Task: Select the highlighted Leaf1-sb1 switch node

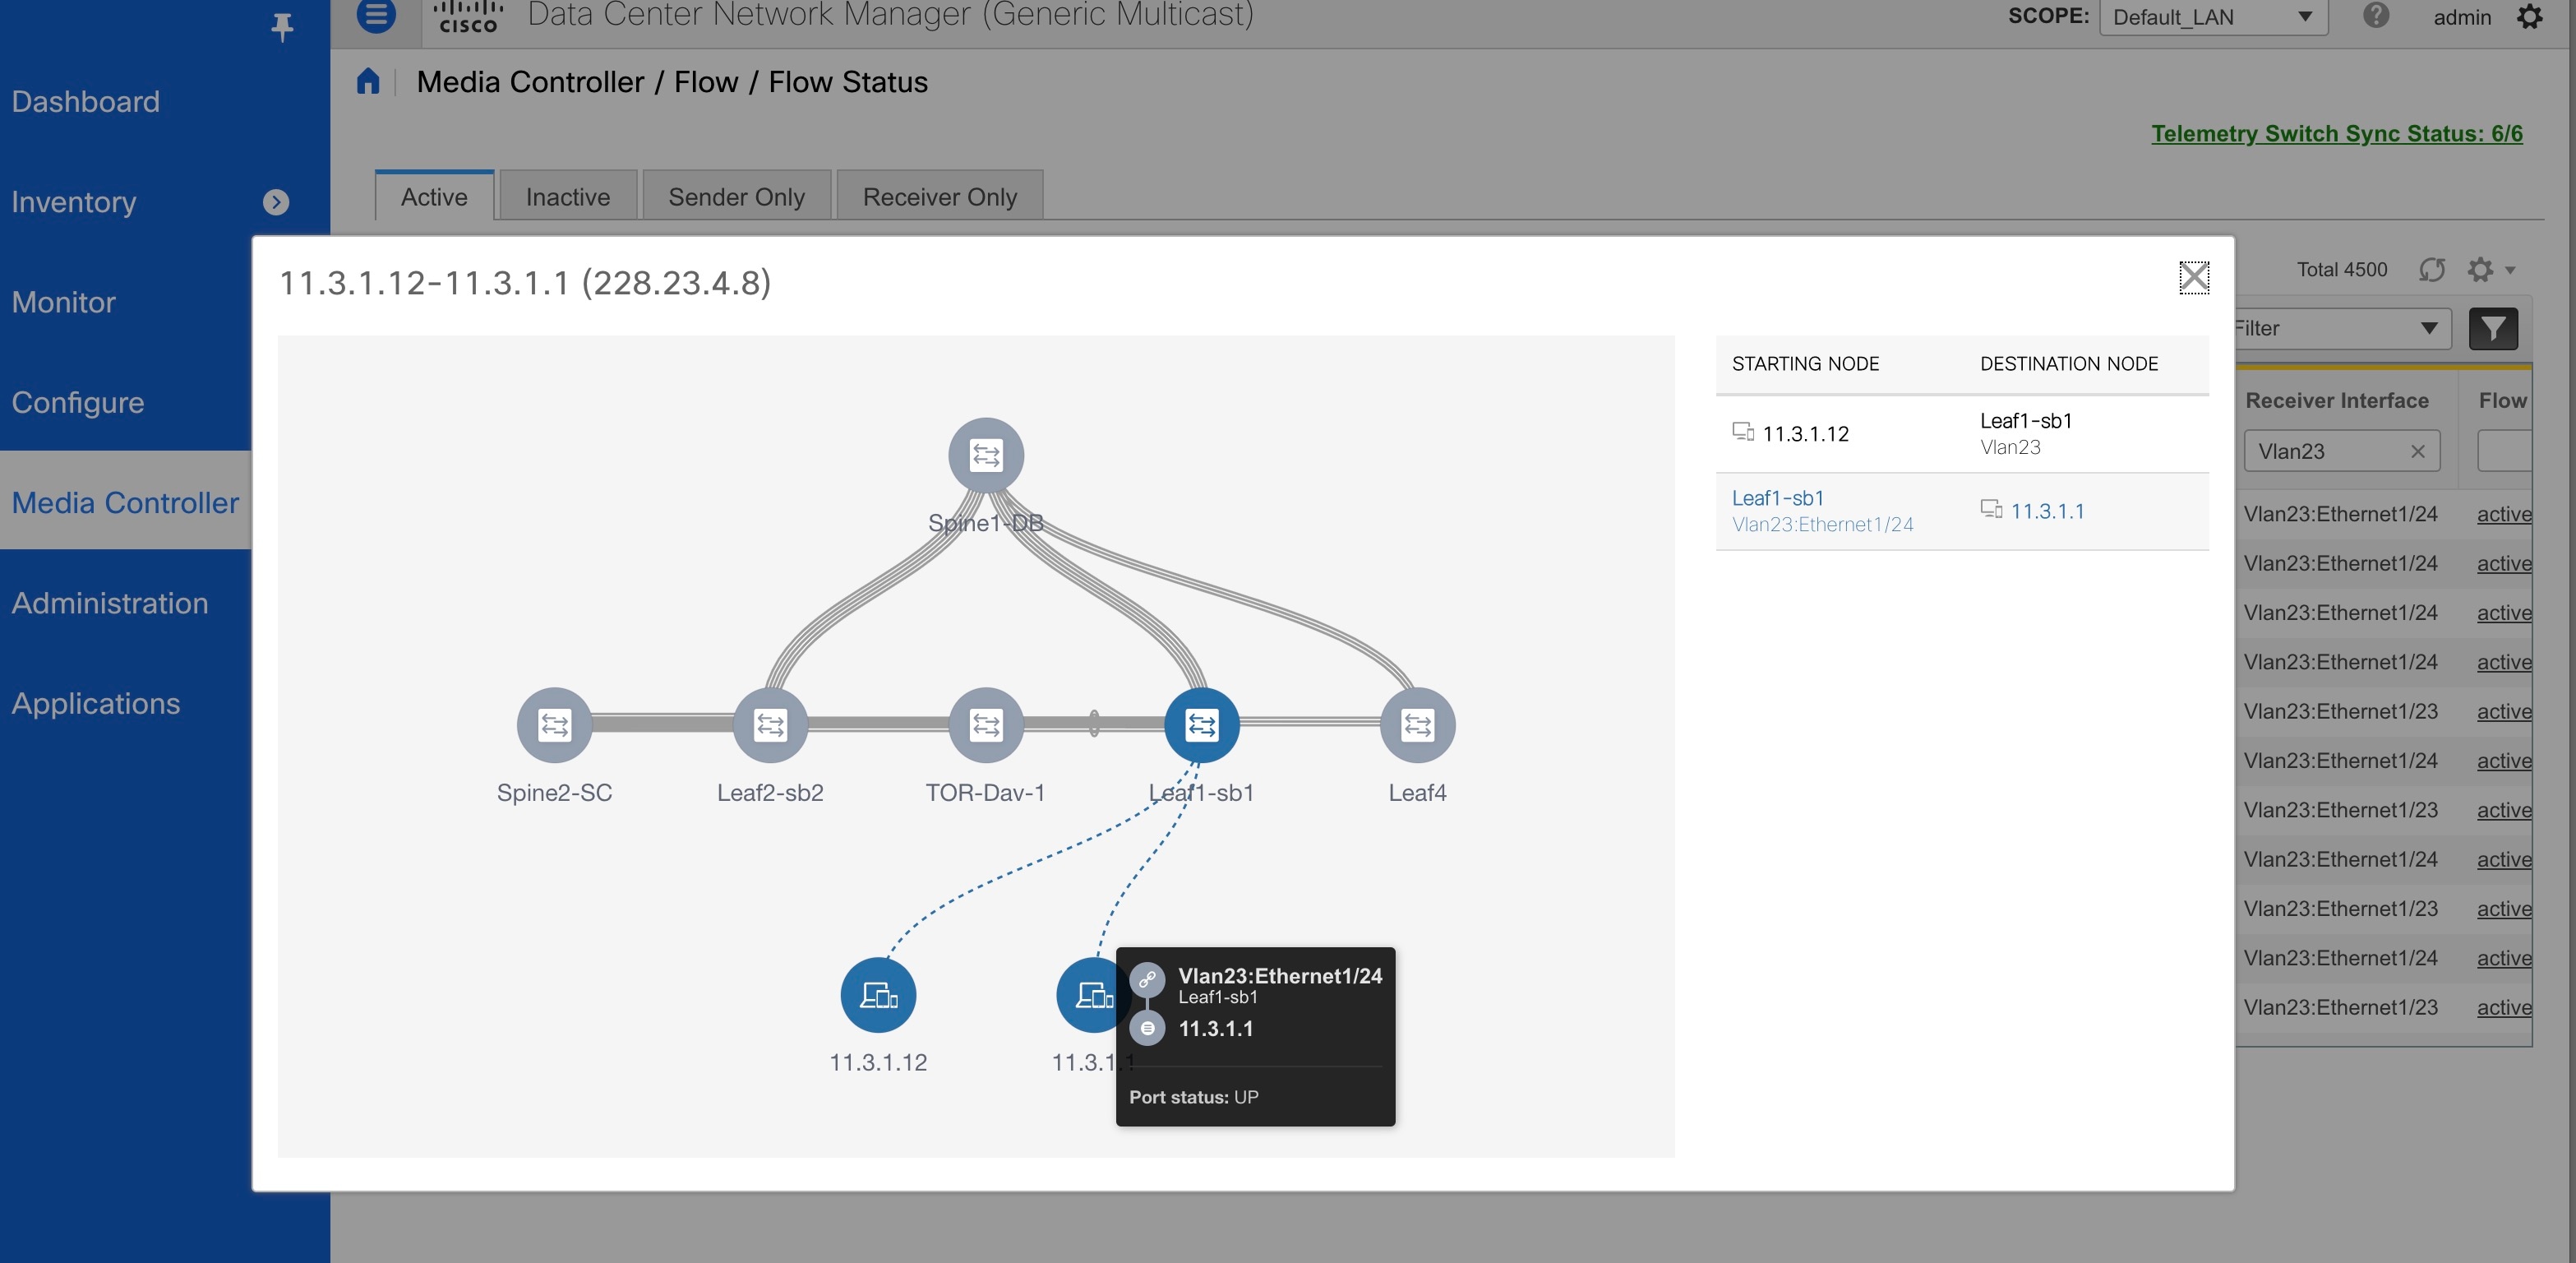Action: [x=1202, y=724]
